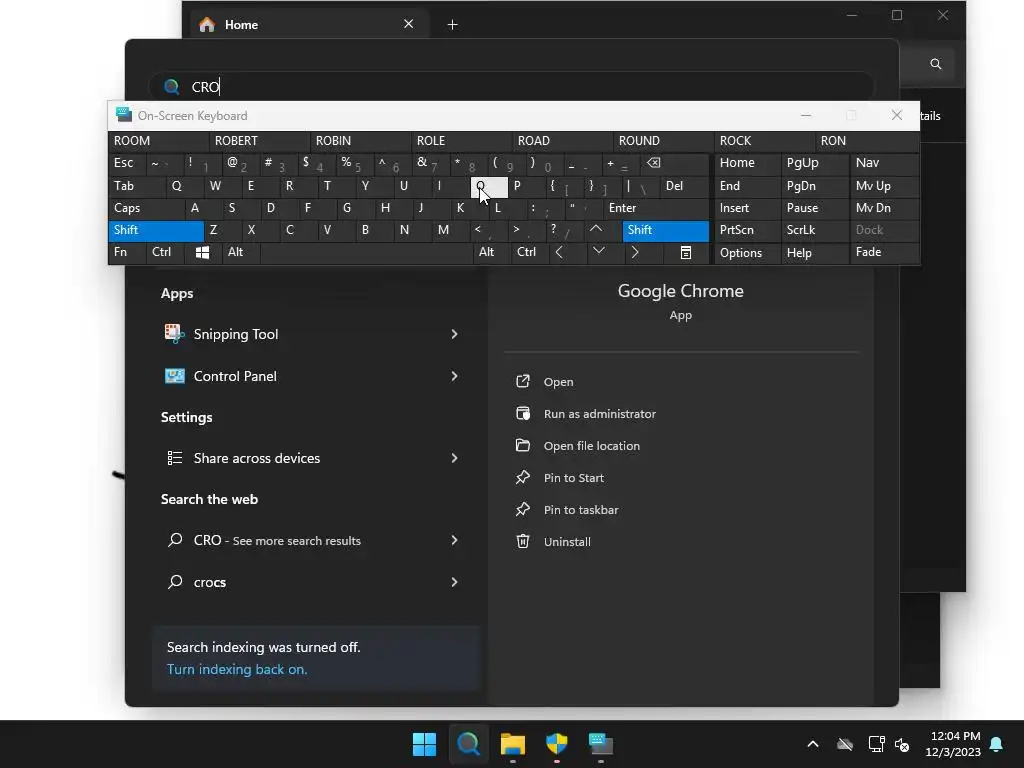Screen dimensions: 1024x768
Task: Click the down arrow key on keyboard
Action: (599, 252)
